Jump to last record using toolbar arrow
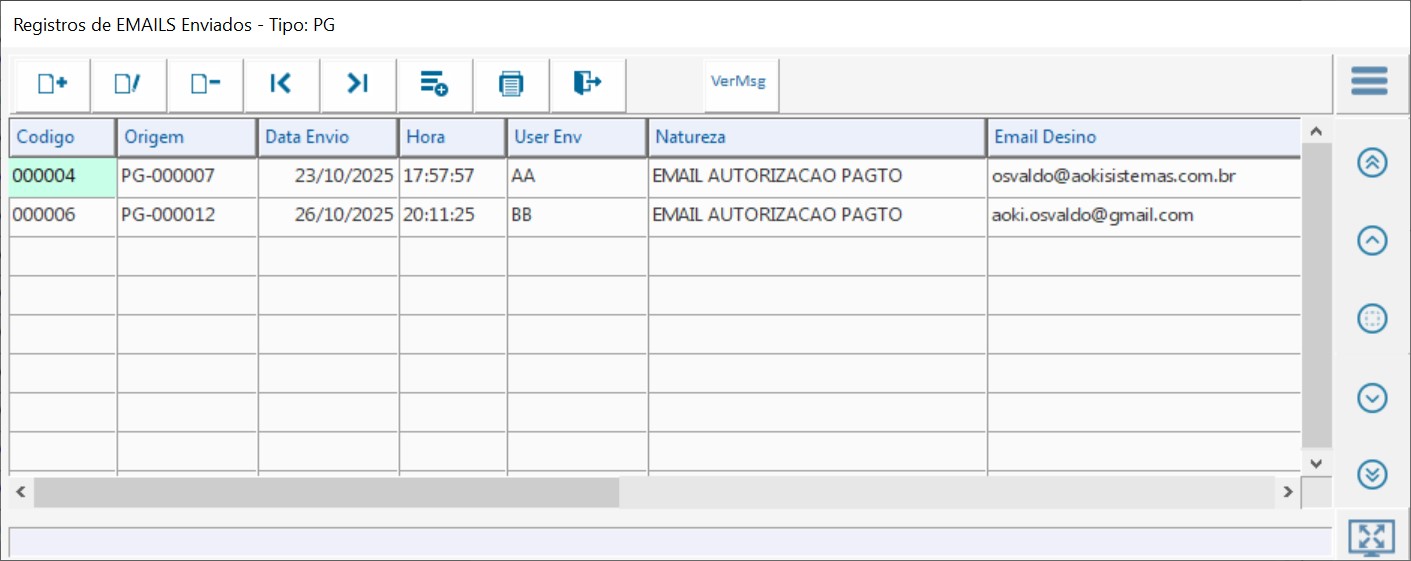The image size is (1411, 561). pyautogui.click(x=358, y=85)
